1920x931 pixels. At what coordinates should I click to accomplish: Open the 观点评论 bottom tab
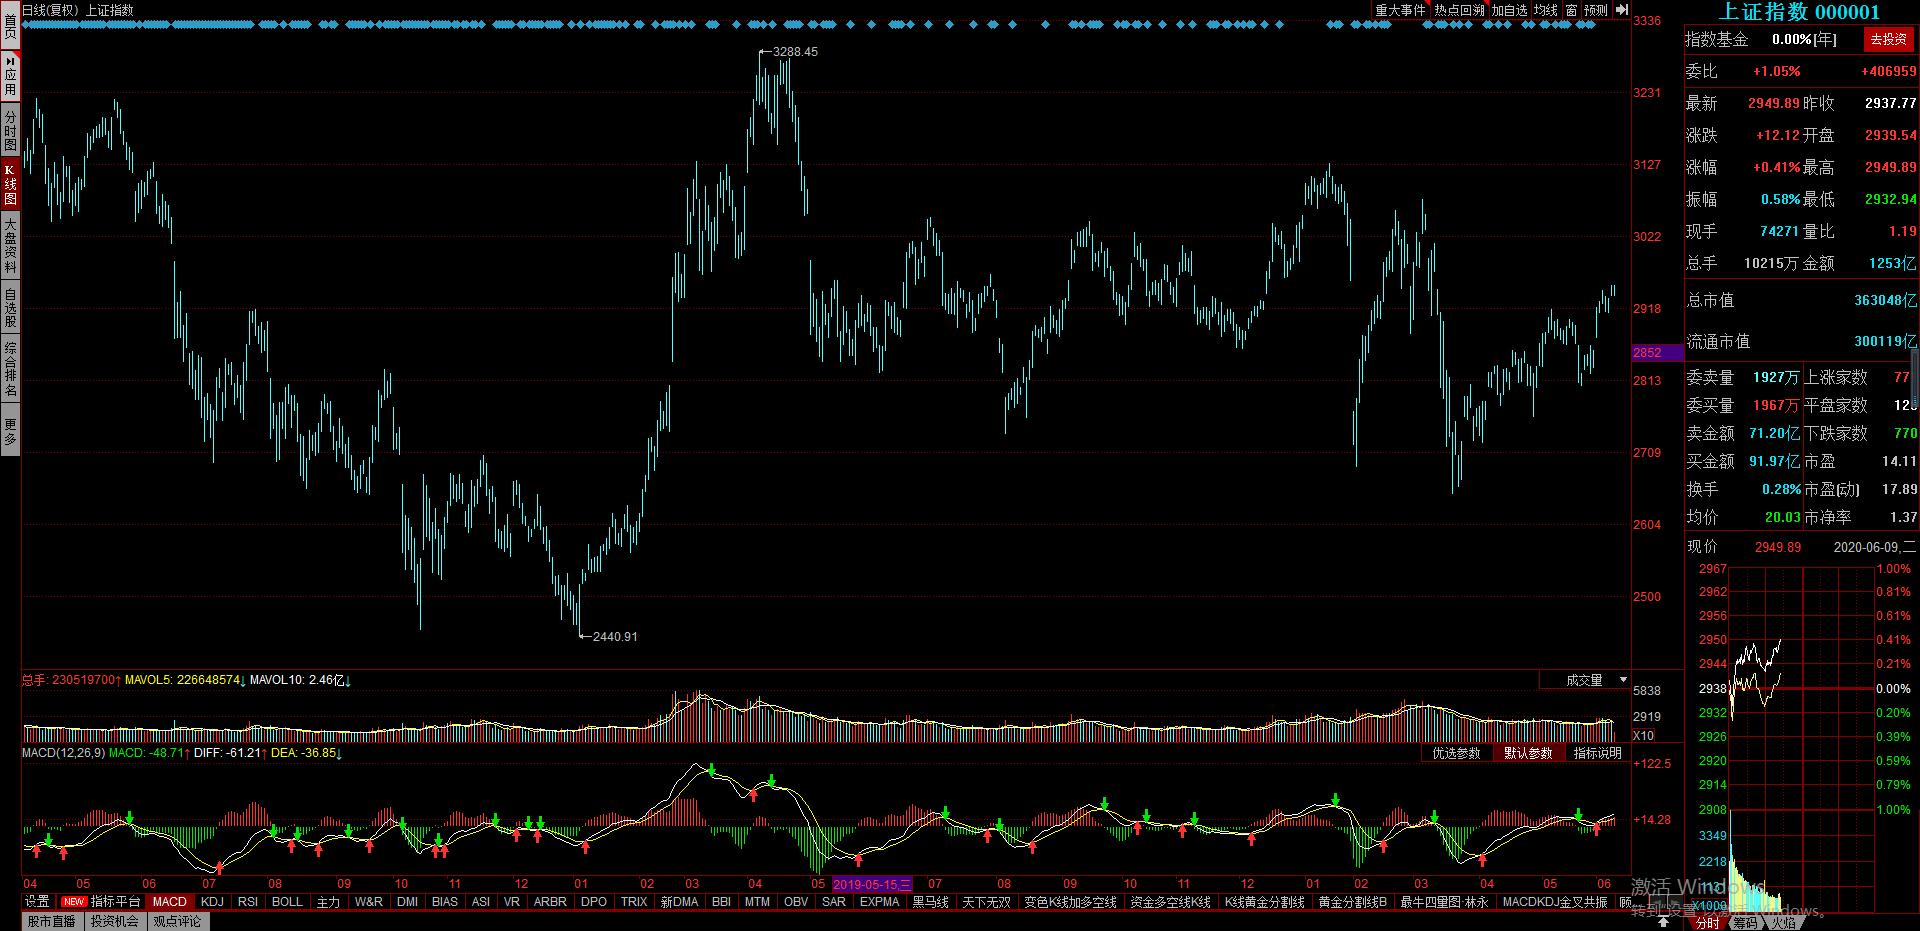177,921
